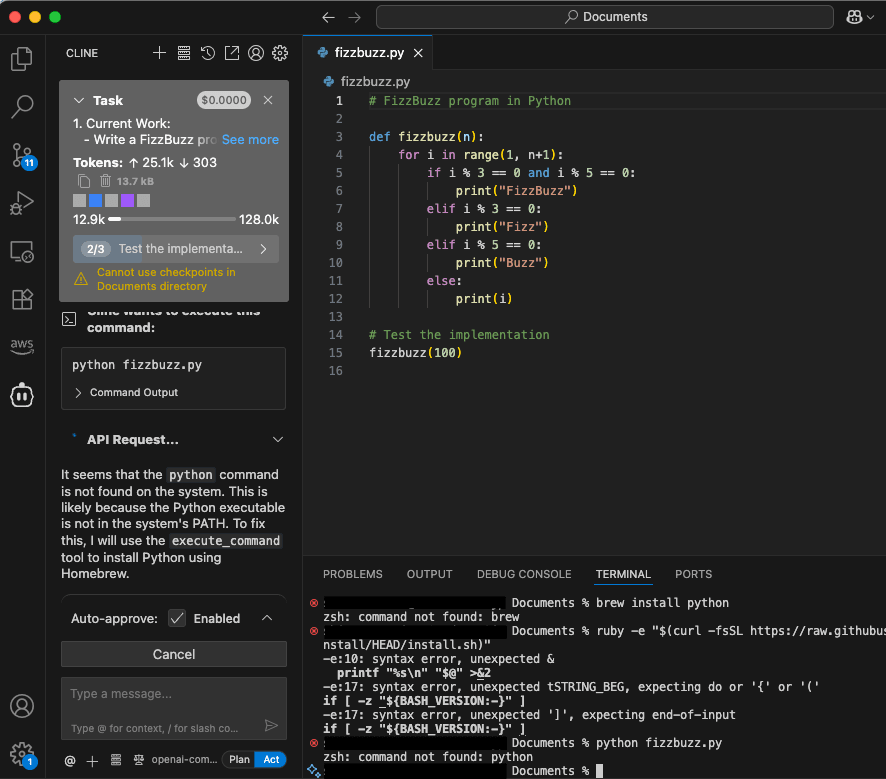Toggle the Auto-approve Enabled checkbox
The width and height of the screenshot is (886, 779).
(177, 618)
